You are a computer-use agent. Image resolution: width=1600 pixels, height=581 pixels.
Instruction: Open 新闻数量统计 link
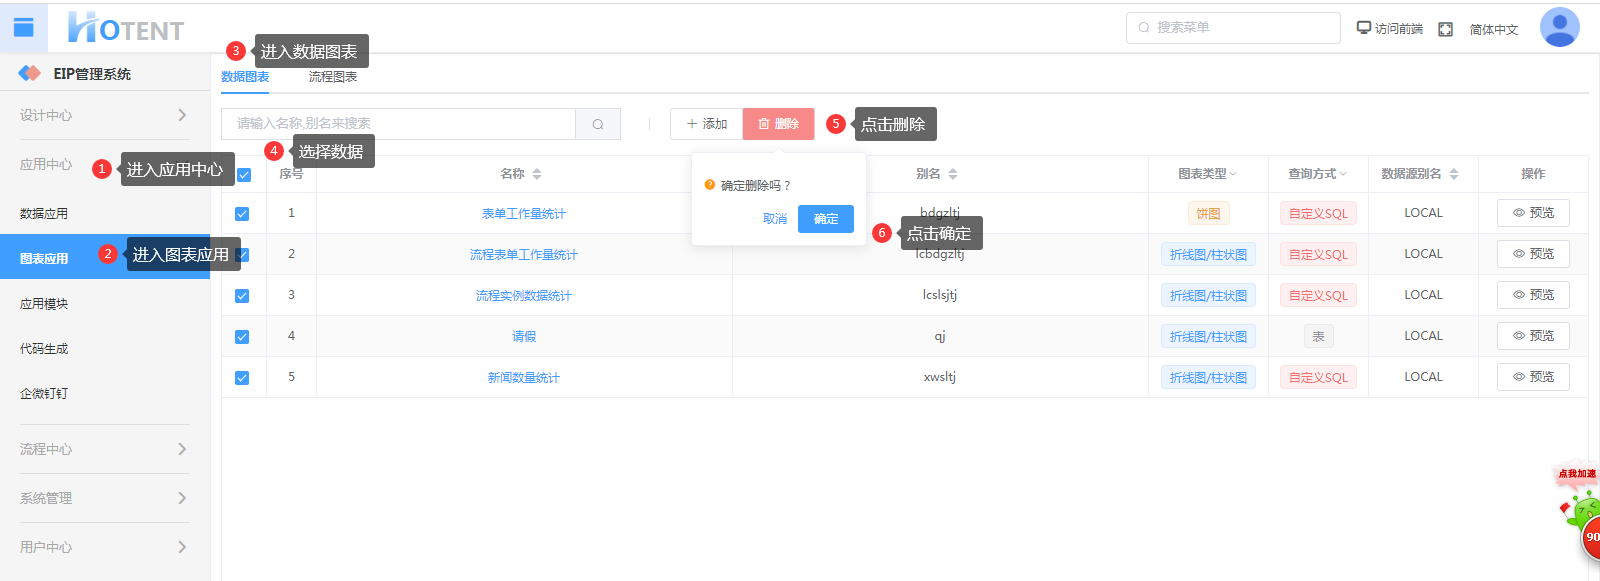(x=524, y=378)
